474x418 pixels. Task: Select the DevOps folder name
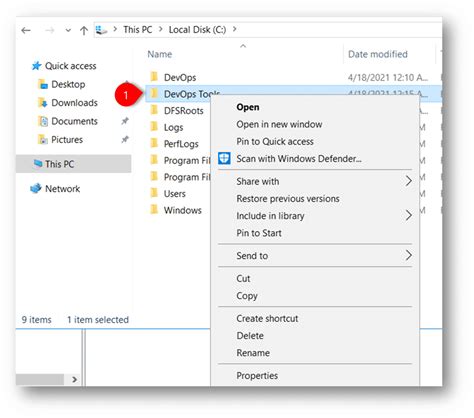click(180, 78)
